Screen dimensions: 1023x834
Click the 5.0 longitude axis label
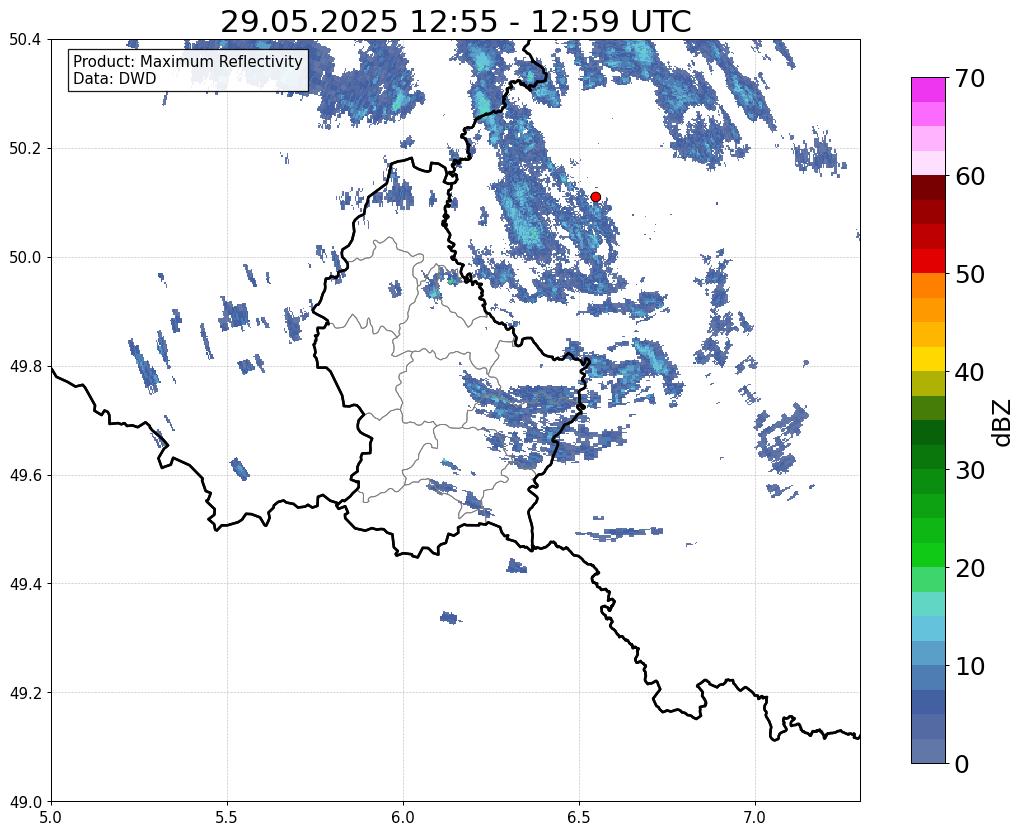[51, 818]
